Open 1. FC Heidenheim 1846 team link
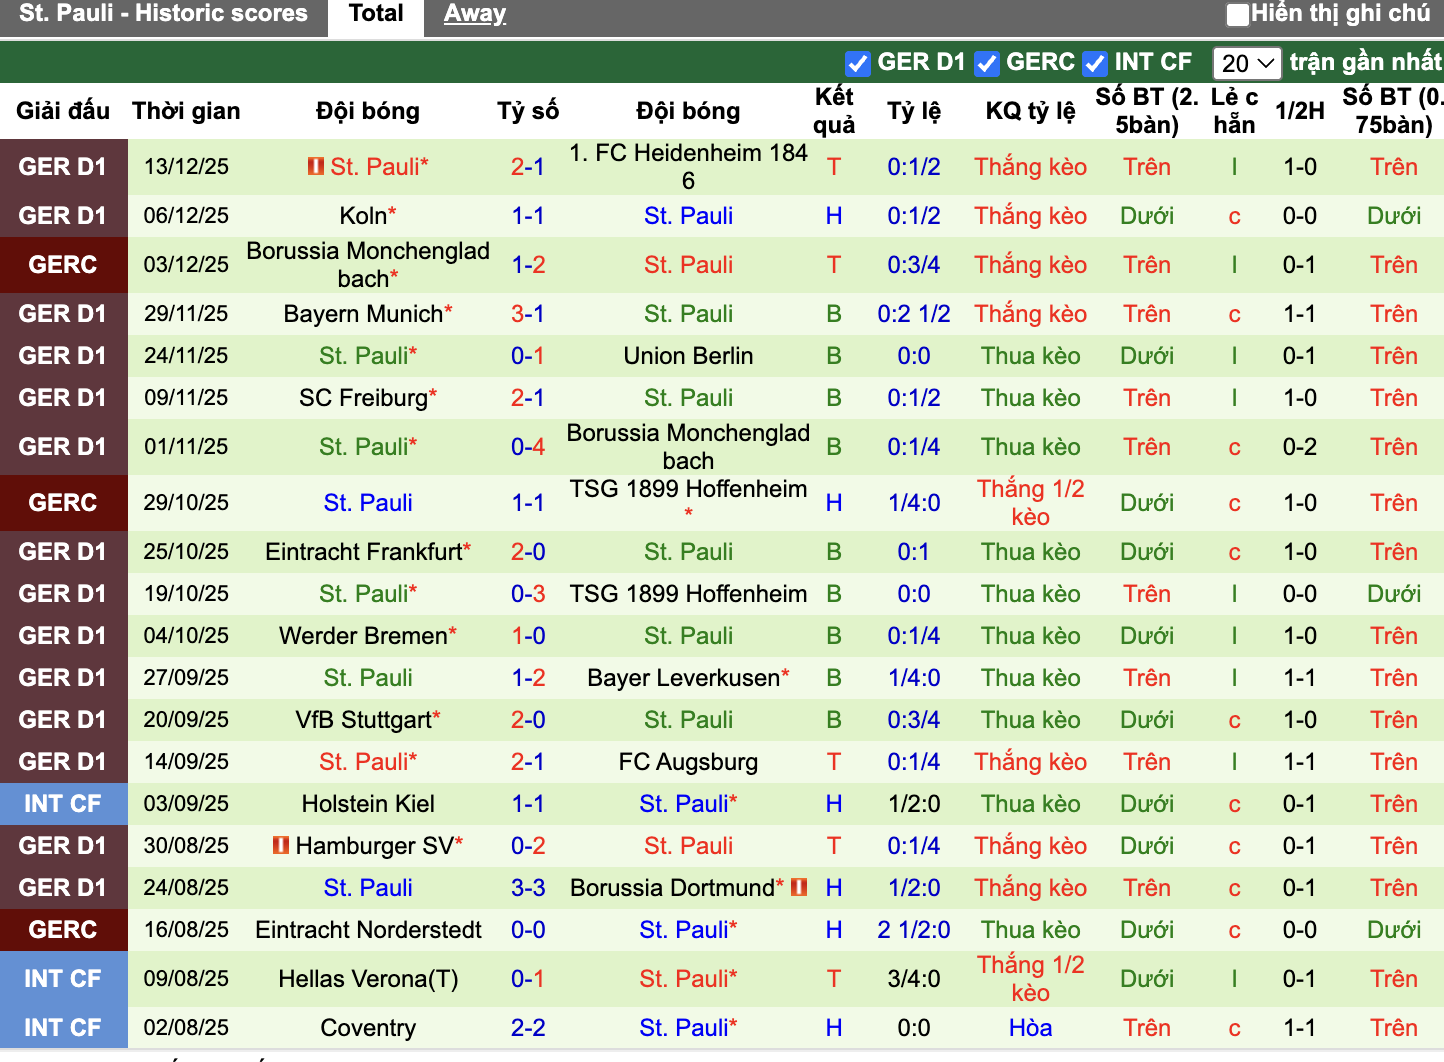 click(688, 167)
